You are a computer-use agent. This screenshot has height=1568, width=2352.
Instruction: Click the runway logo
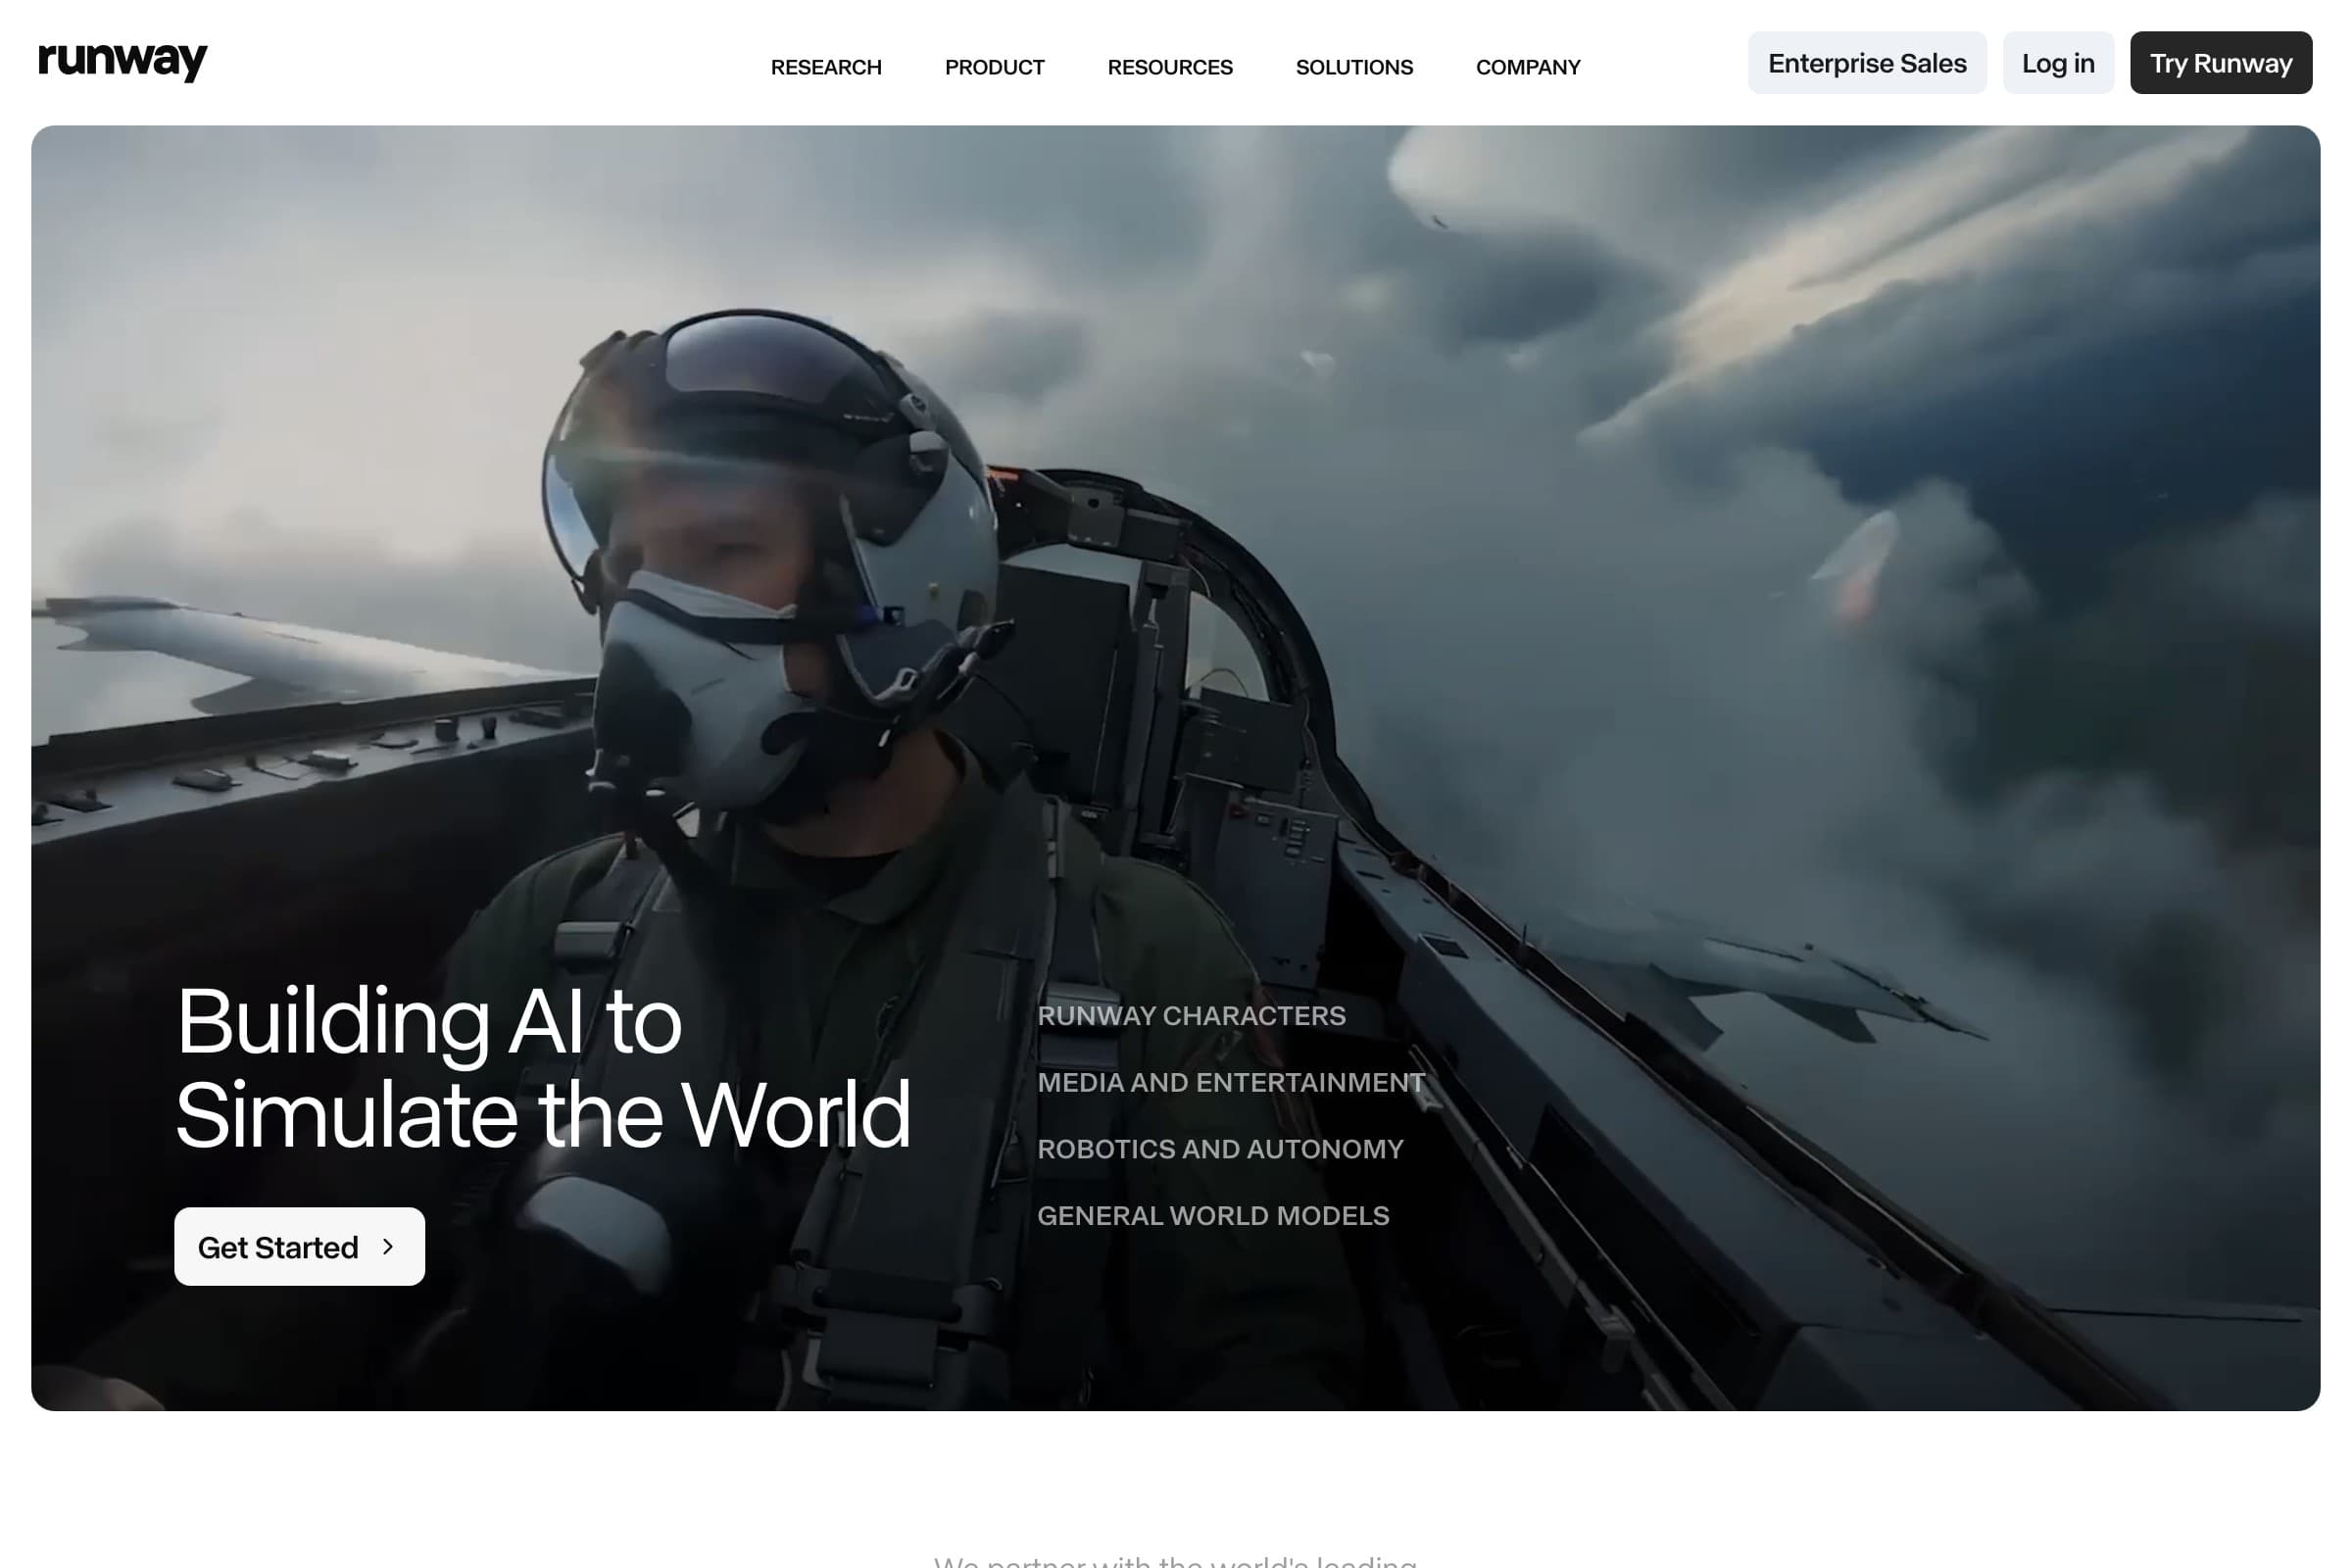tap(122, 60)
